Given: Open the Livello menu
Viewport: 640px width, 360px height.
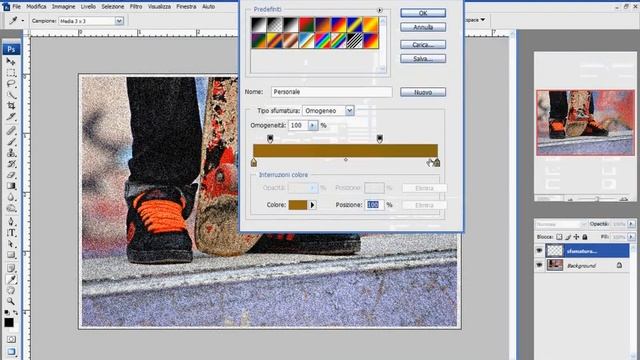Looking at the screenshot, I should (88, 7).
